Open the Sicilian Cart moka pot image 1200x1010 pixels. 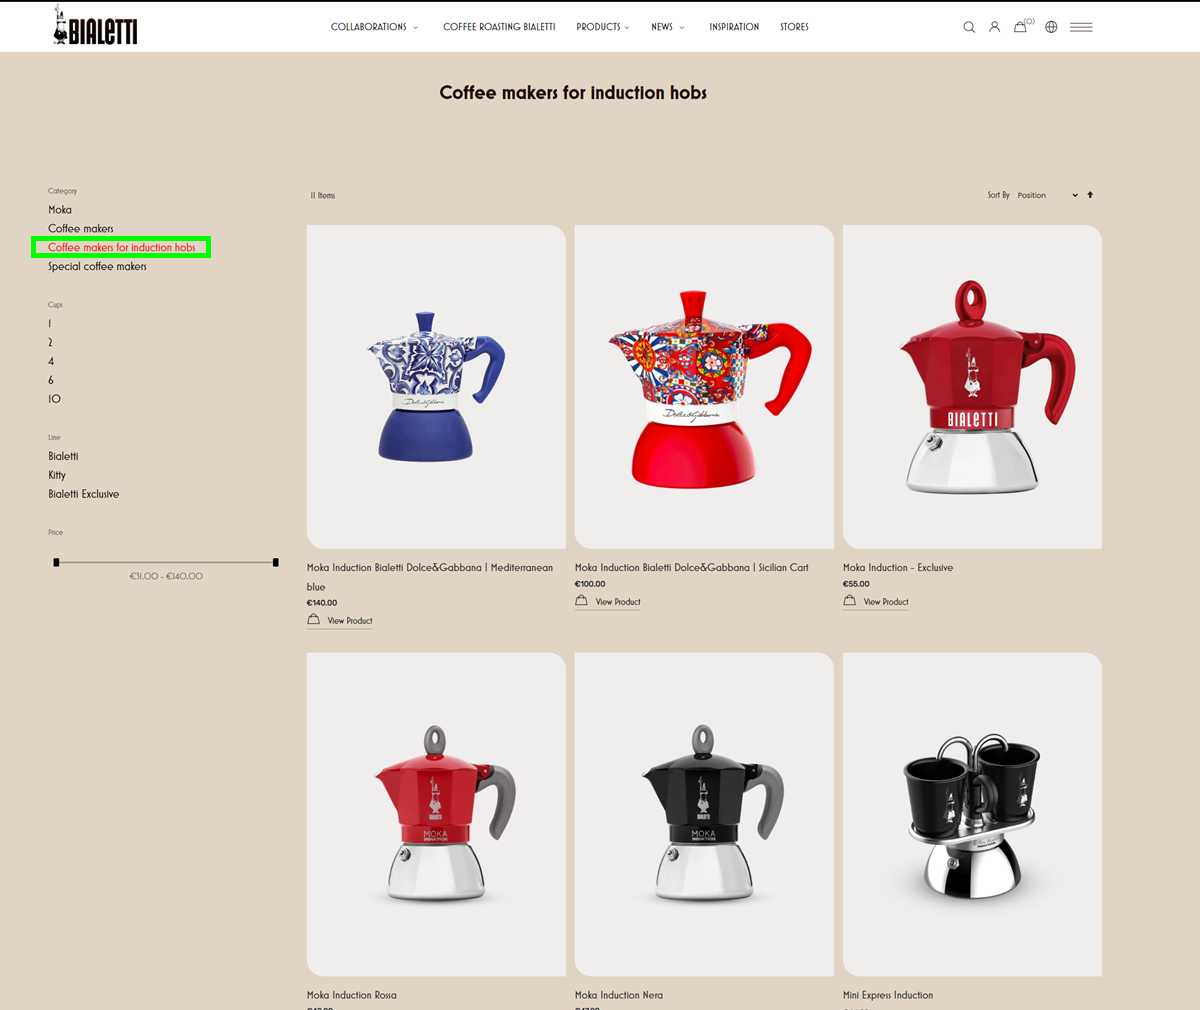[x=704, y=387]
